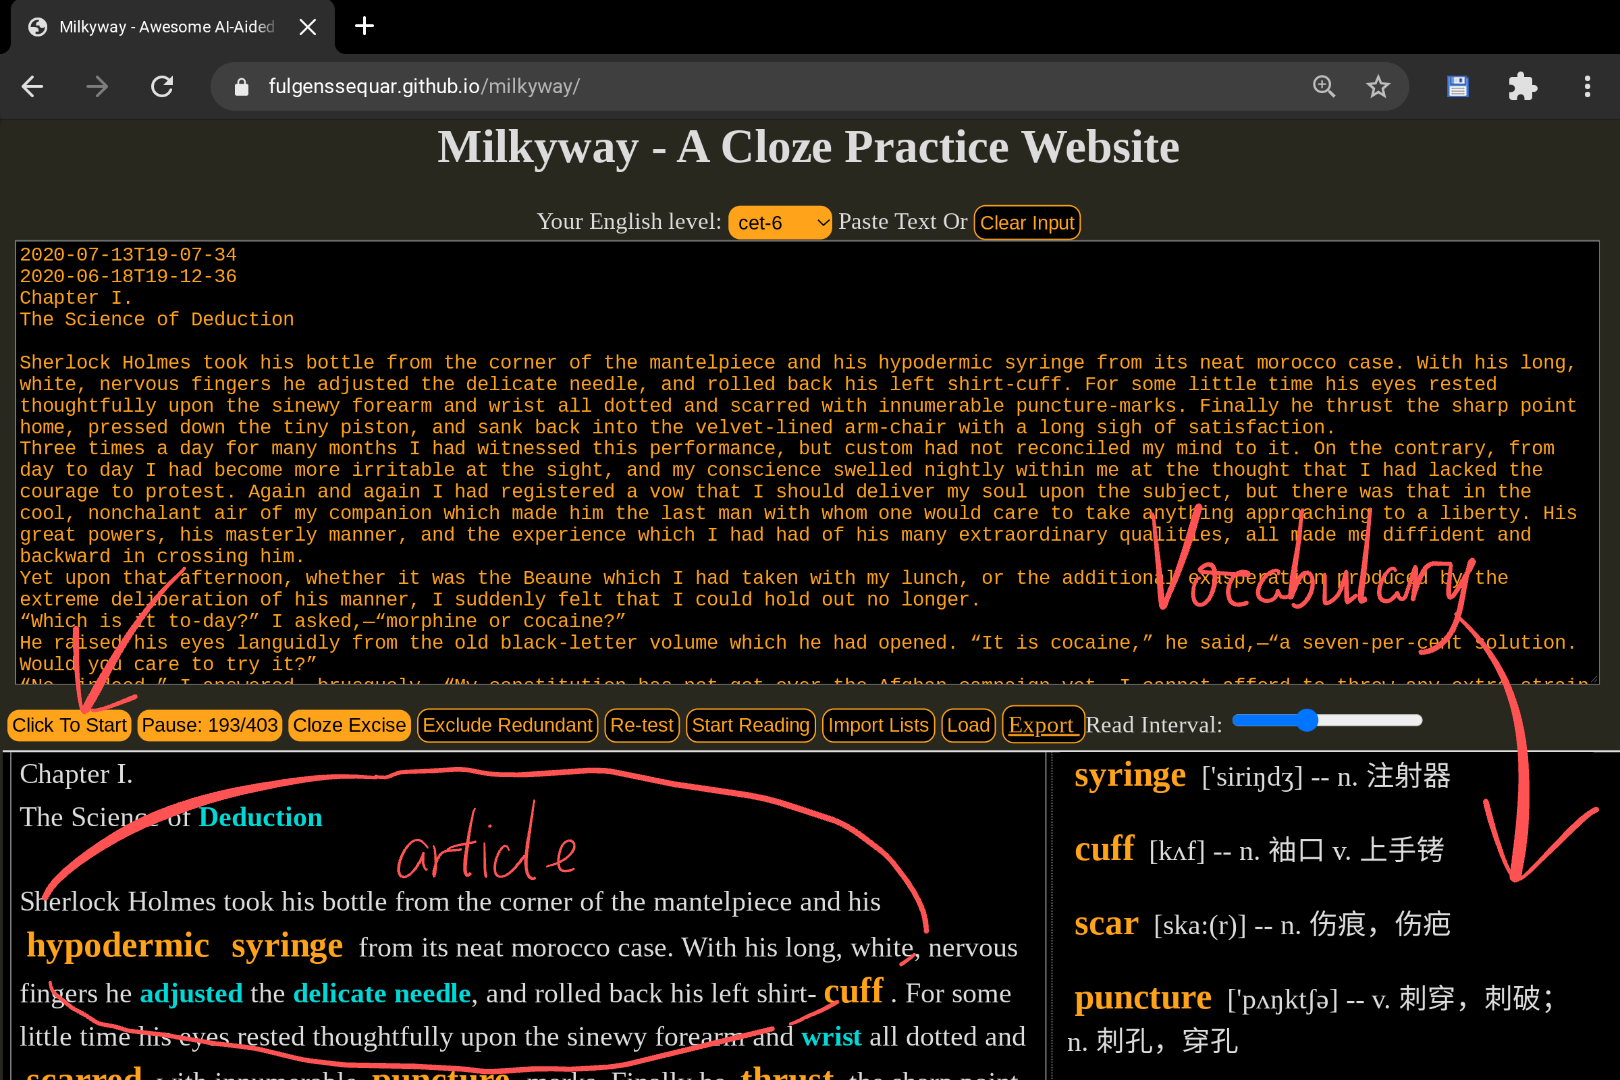Click the Load button
The image size is (1620, 1080).
click(968, 725)
